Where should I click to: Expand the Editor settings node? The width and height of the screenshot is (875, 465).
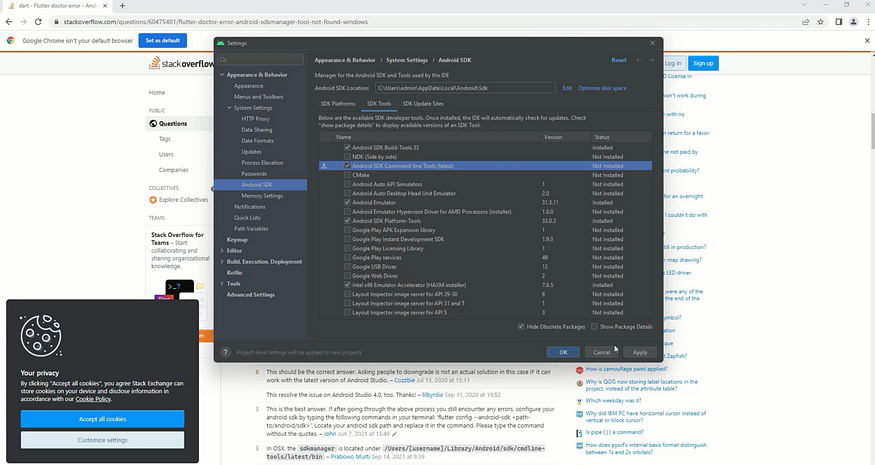tap(222, 251)
